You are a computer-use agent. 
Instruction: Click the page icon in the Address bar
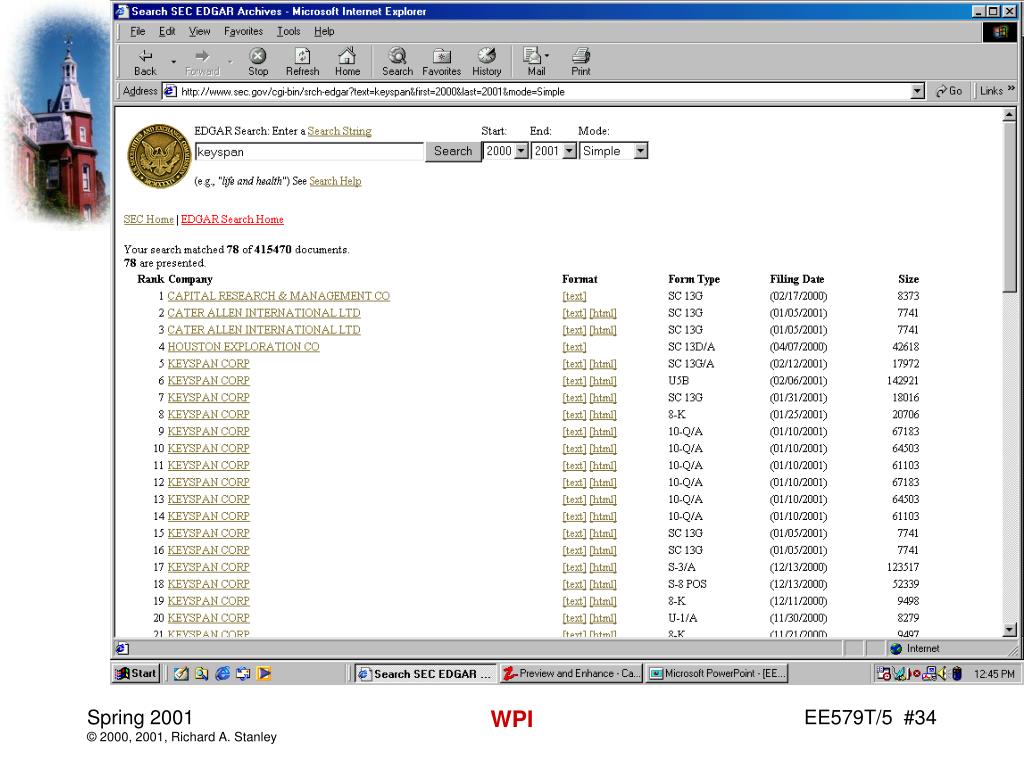tap(170, 91)
